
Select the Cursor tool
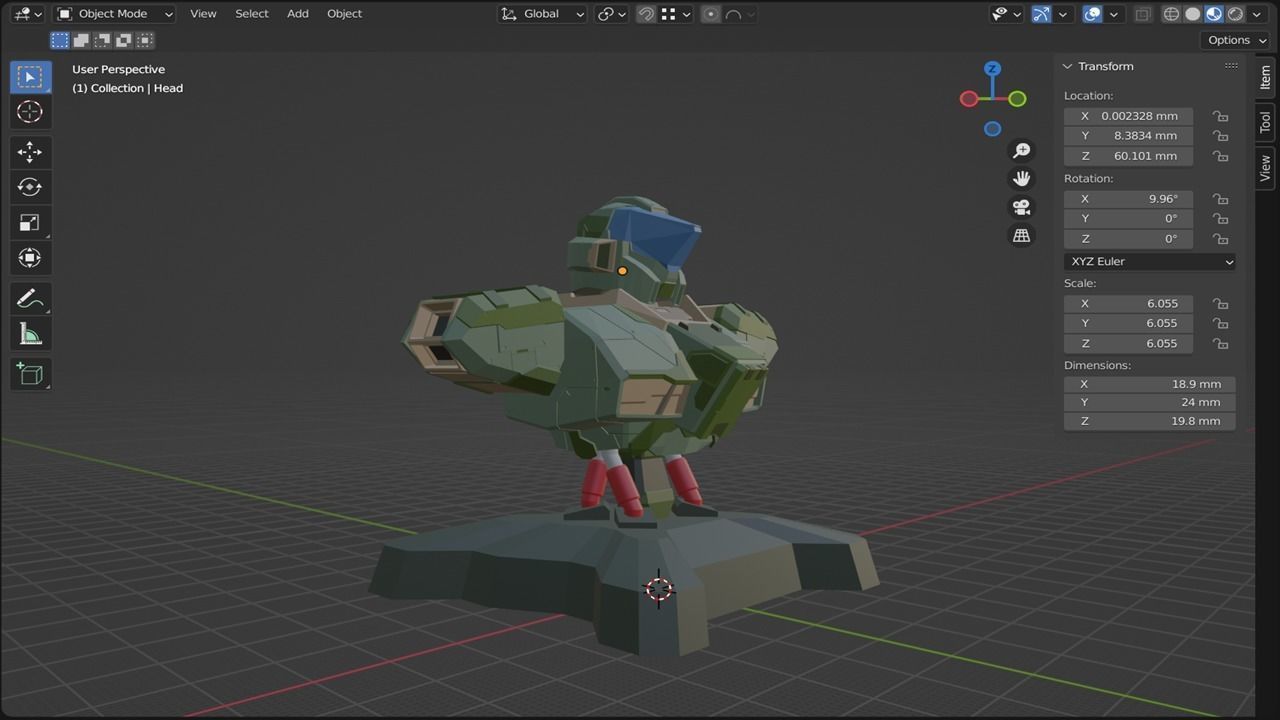[x=30, y=113]
